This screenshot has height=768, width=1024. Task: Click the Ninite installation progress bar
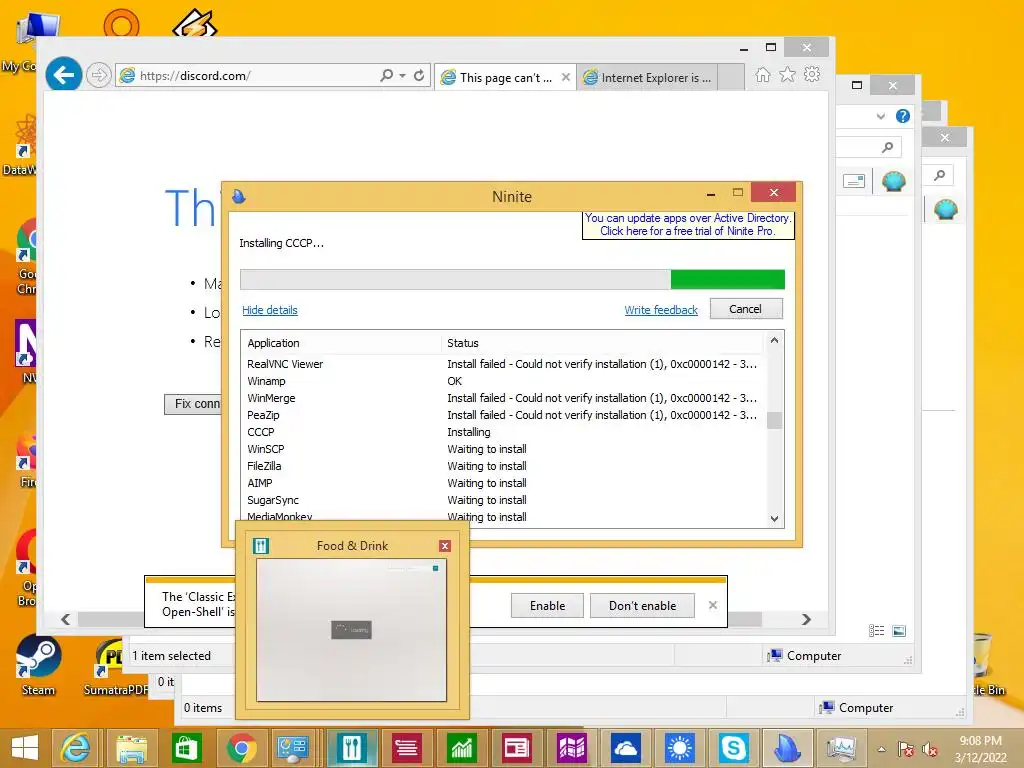pyautogui.click(x=512, y=280)
